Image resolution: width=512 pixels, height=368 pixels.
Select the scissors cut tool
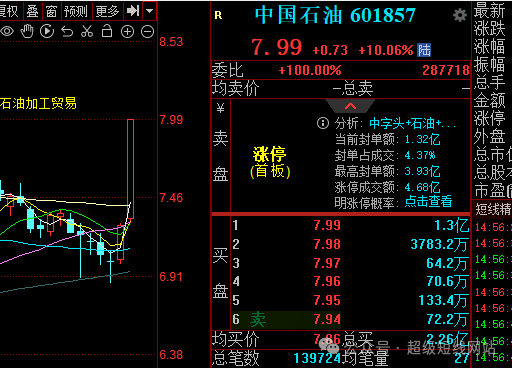[x=87, y=31]
